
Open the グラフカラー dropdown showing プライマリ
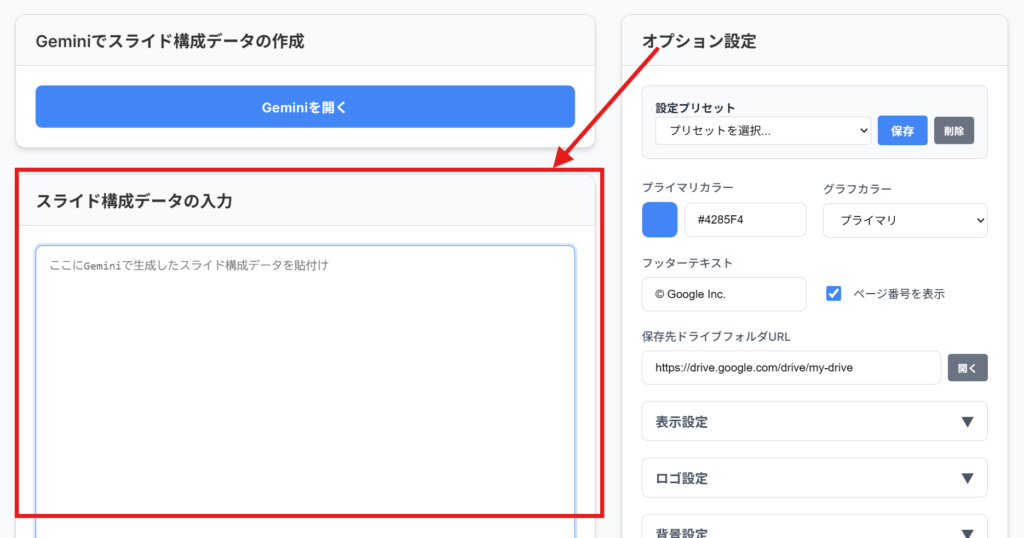[904, 221]
